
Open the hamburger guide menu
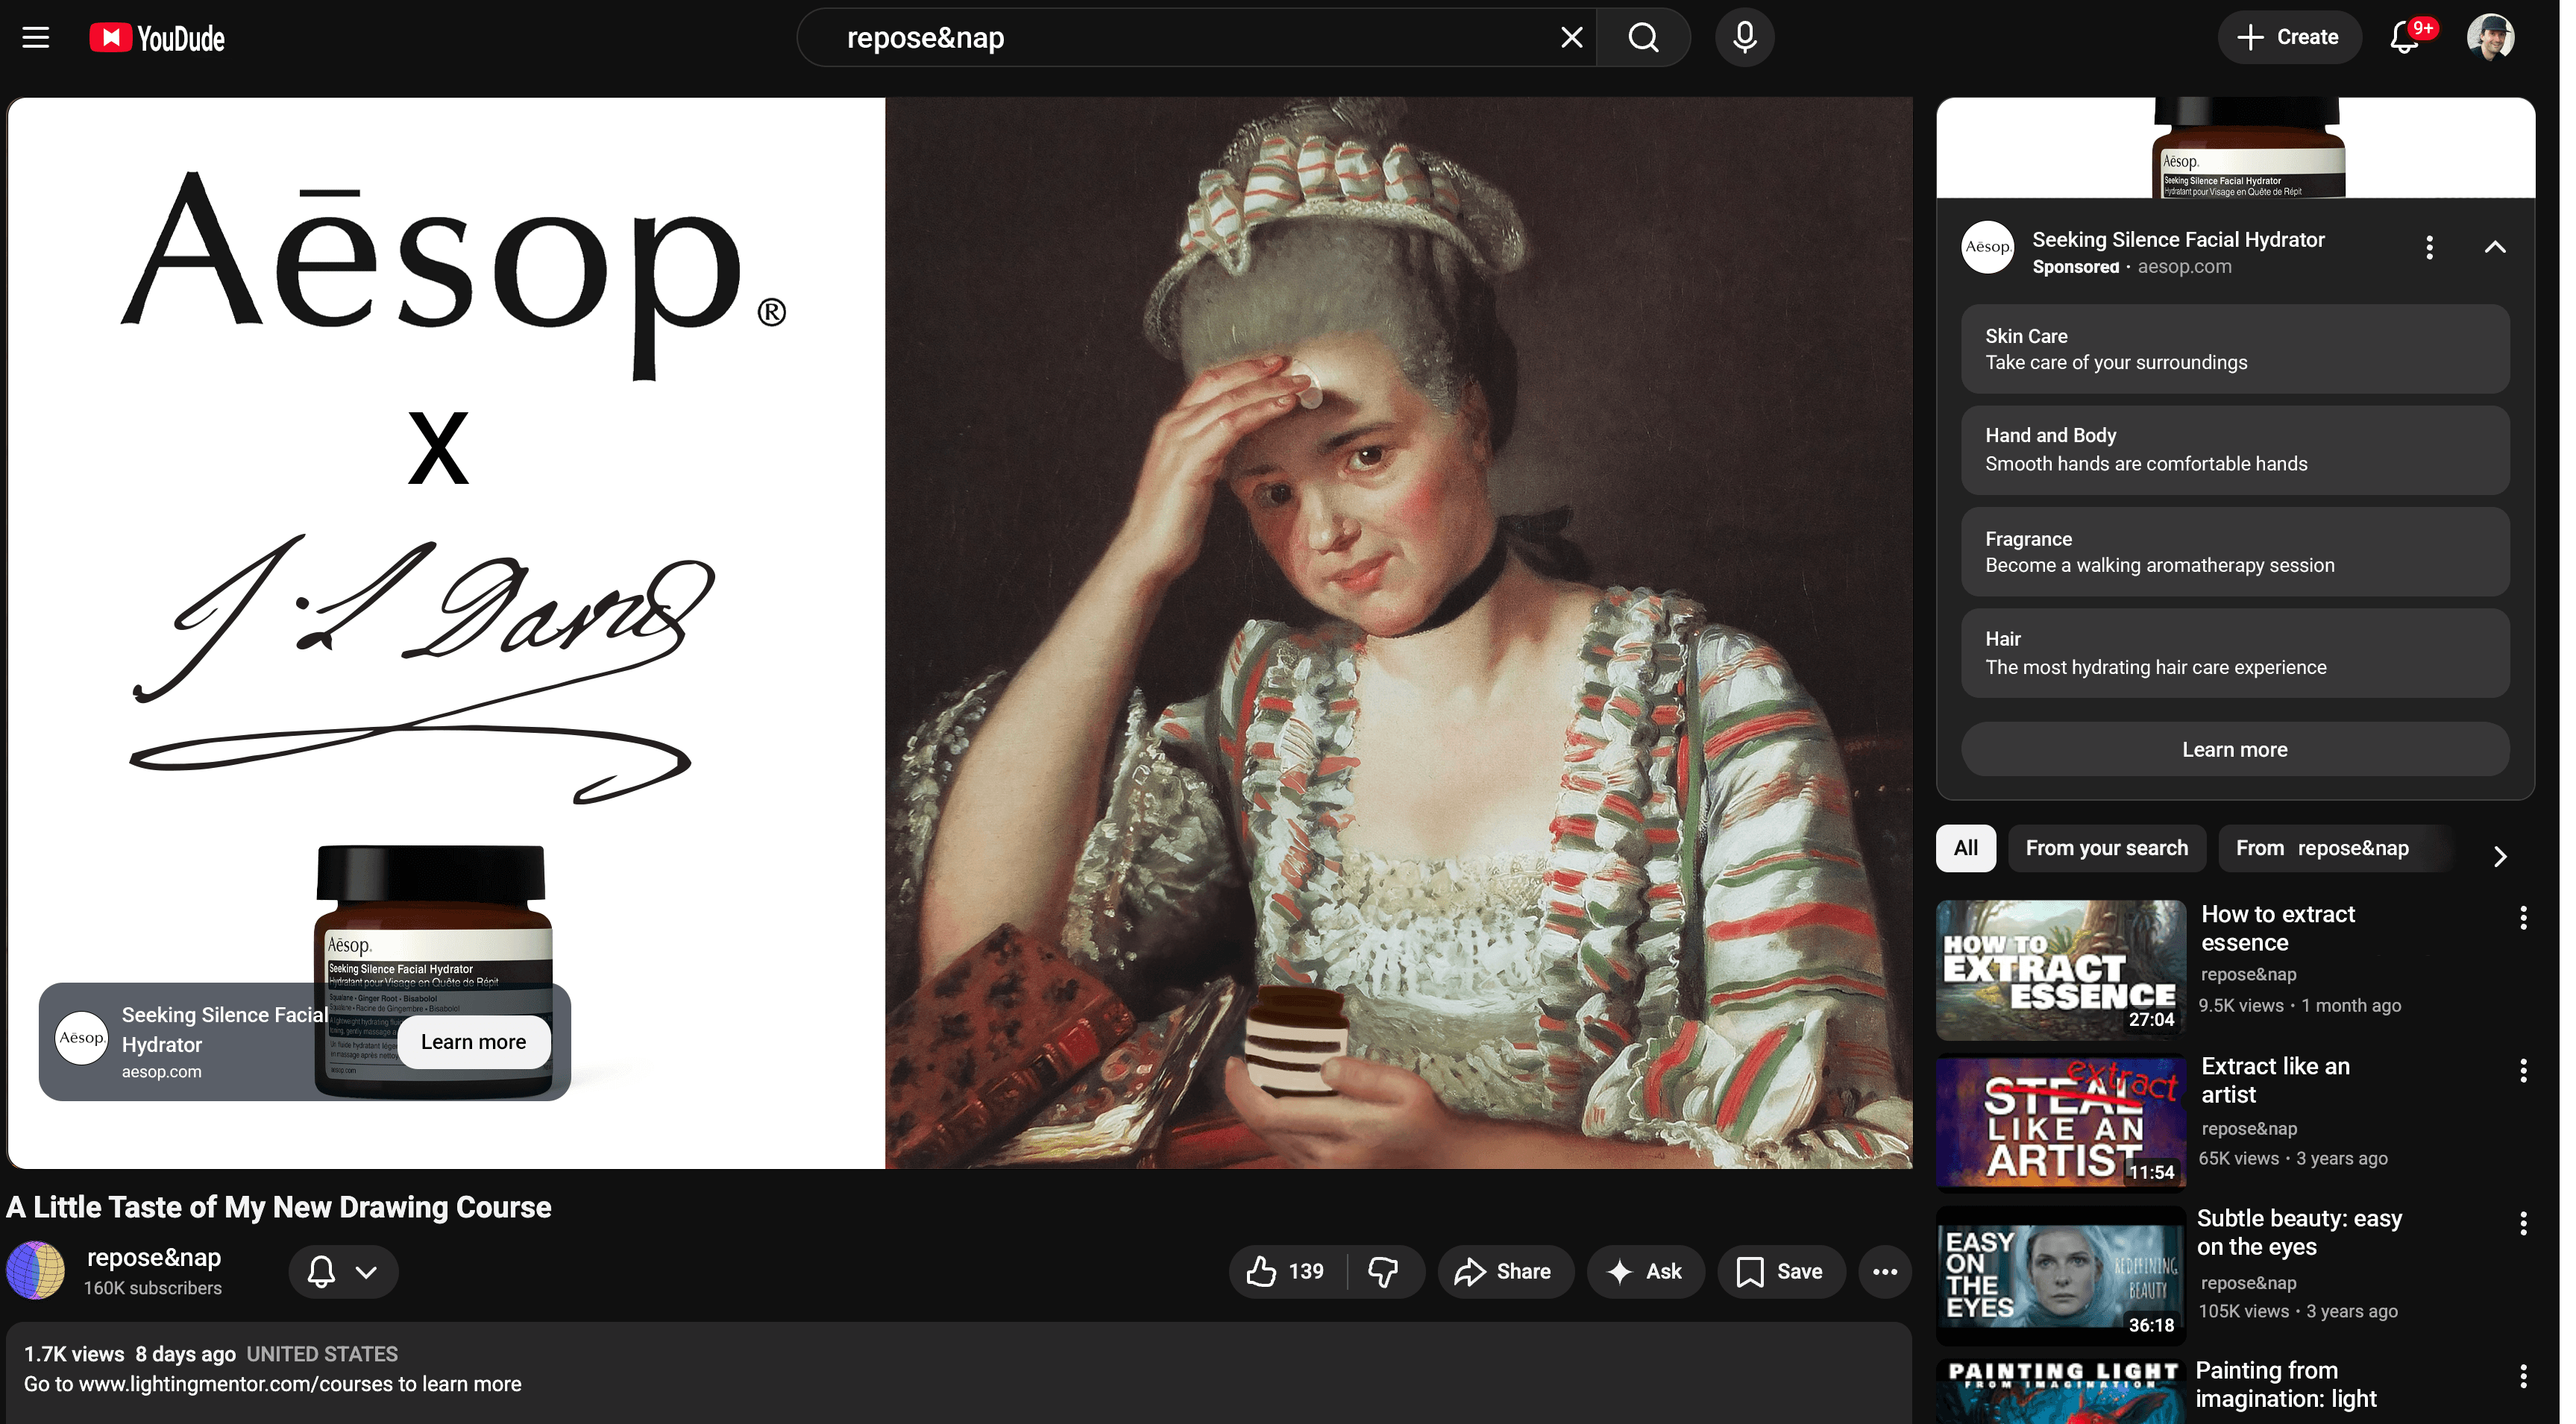36,38
